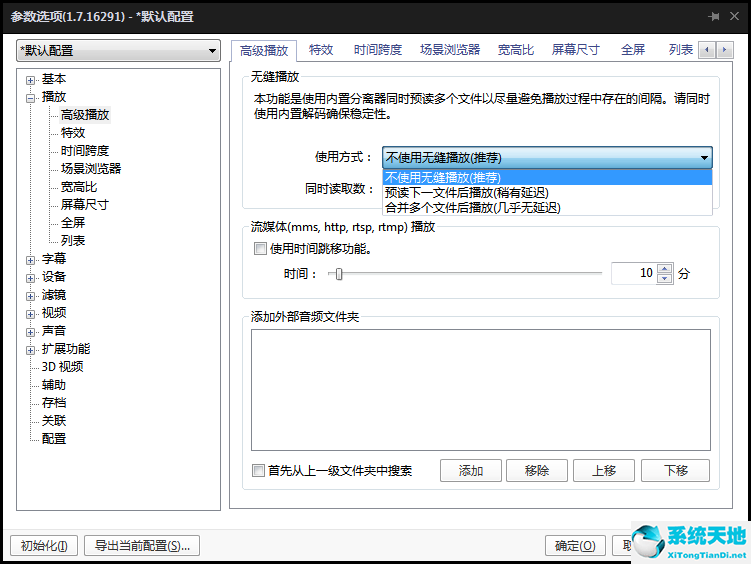Click the time slider handle
The image size is (751, 564).
pyautogui.click(x=340, y=273)
